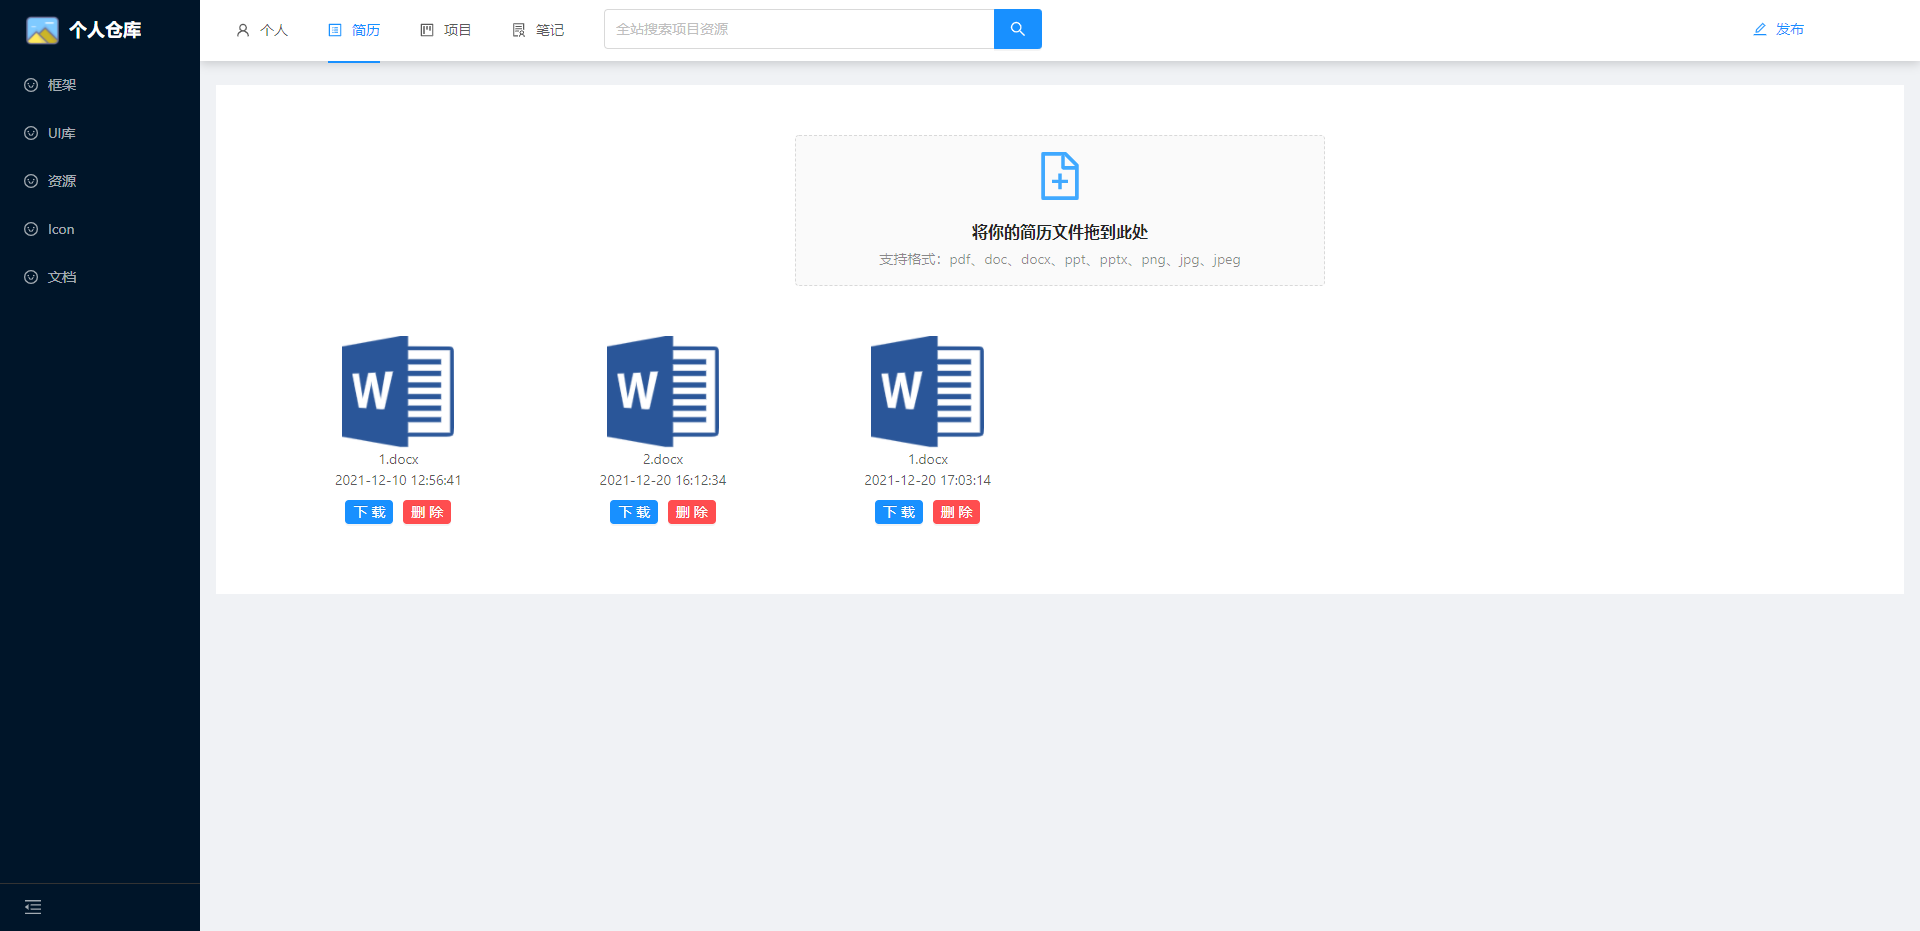Download 2.docx using its 下载 button

[x=633, y=511]
